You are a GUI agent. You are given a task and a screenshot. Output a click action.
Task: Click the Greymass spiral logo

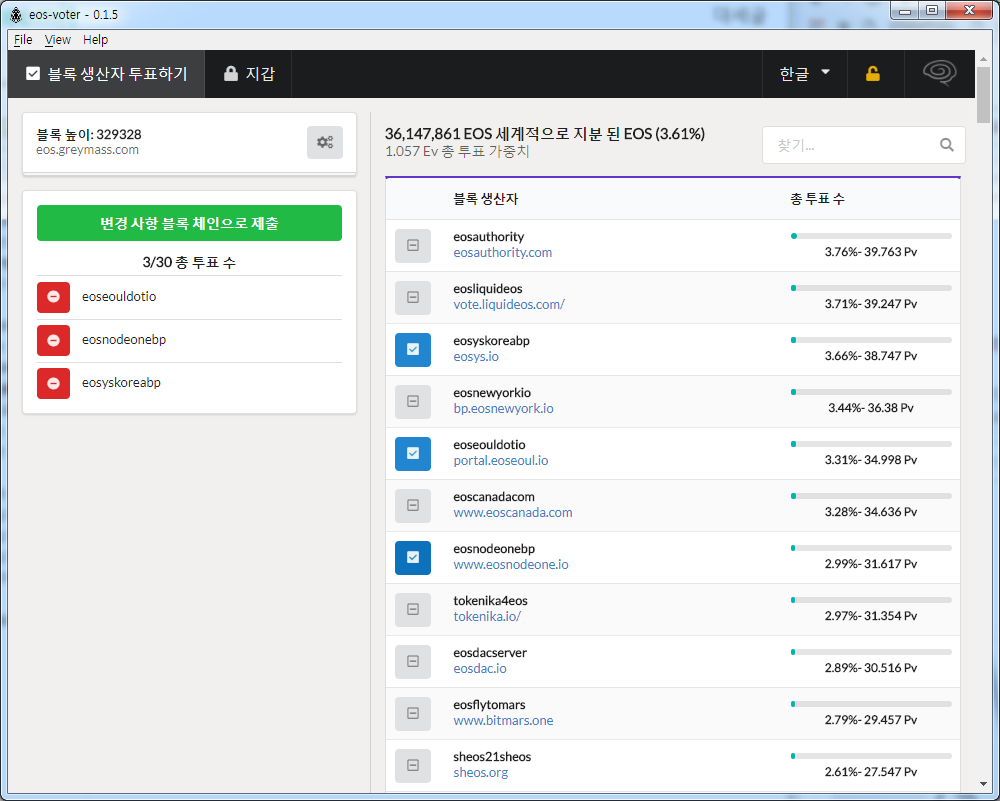click(x=939, y=73)
